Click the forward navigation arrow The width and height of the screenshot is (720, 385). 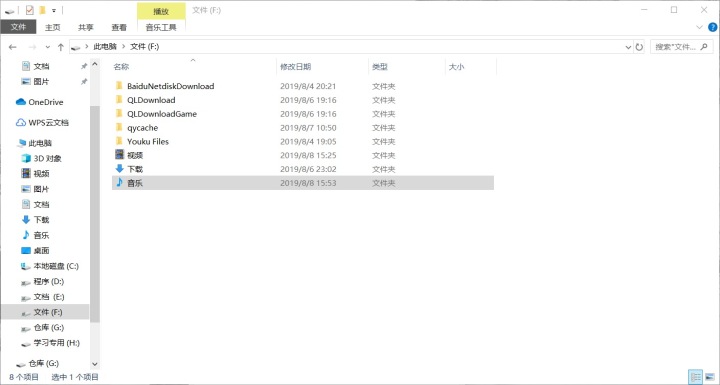tap(32, 47)
